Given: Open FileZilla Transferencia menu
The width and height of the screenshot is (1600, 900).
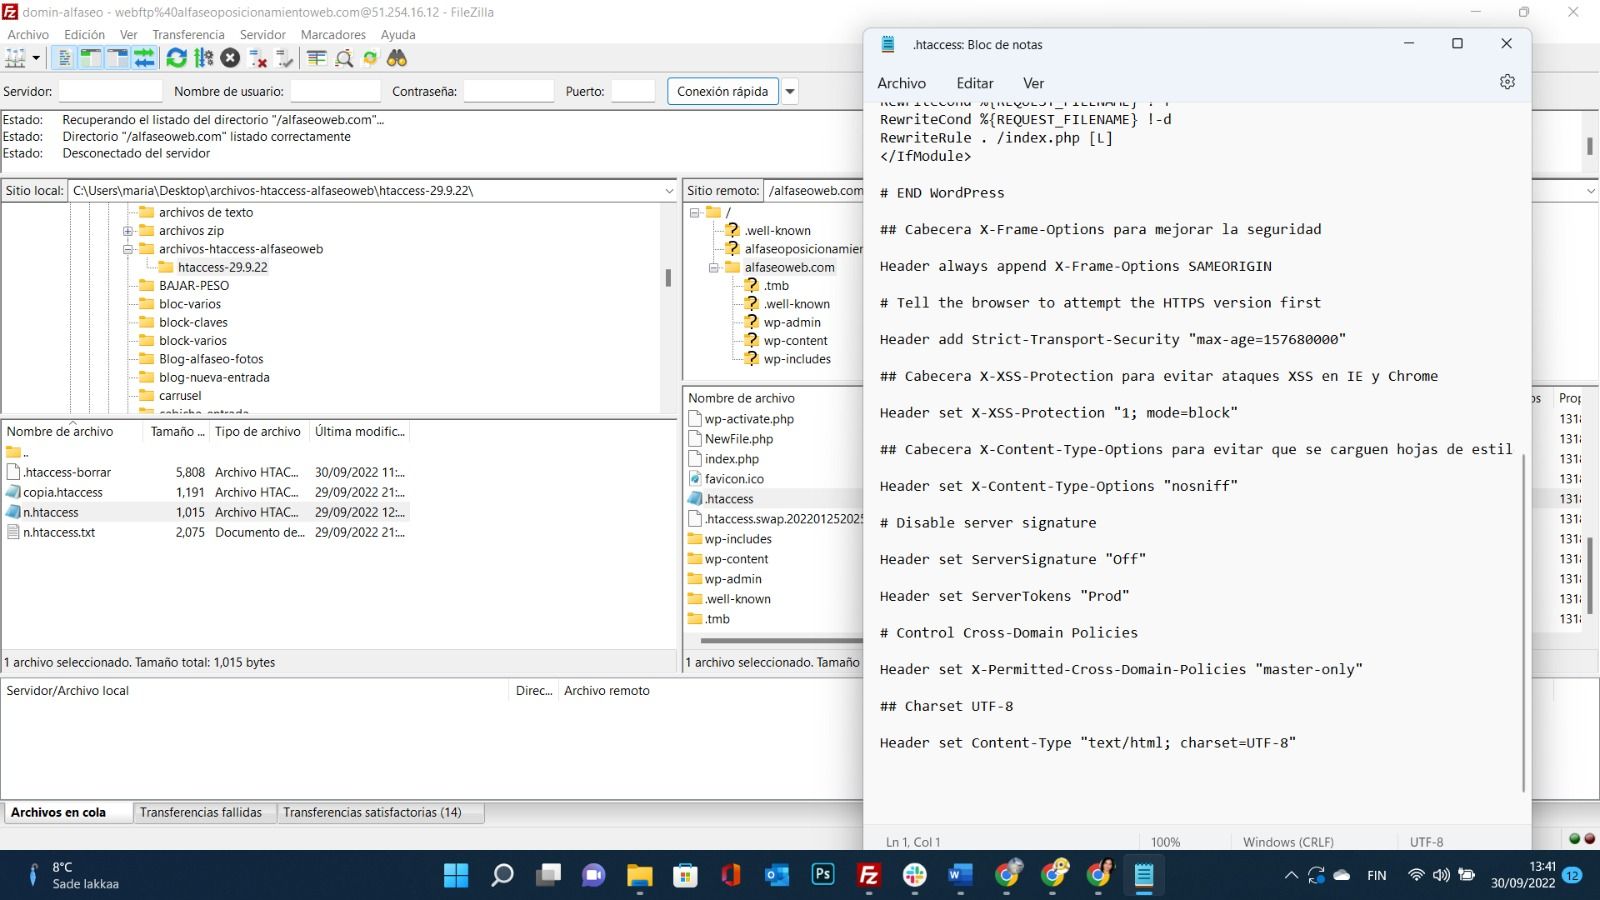Looking at the screenshot, I should point(188,34).
